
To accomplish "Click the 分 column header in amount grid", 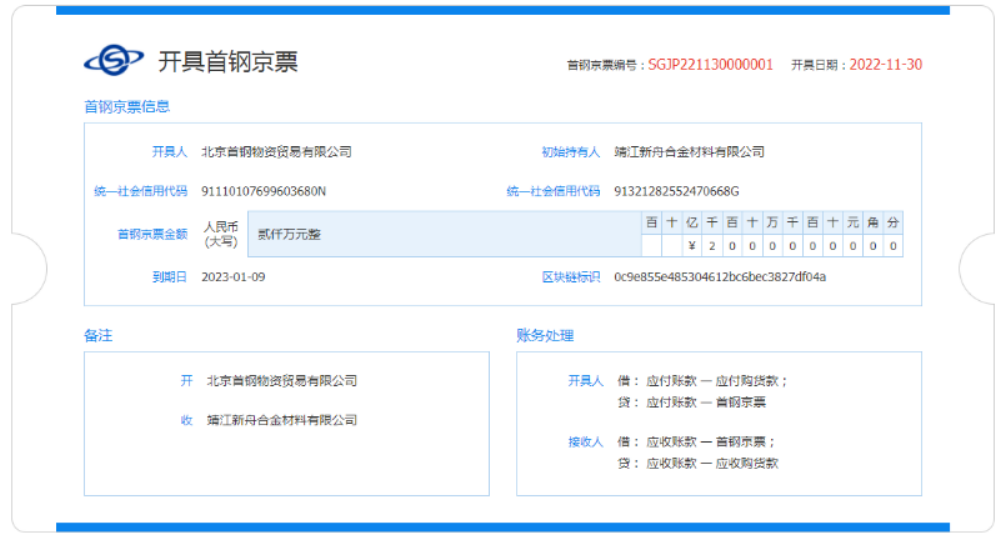I will click(x=893, y=223).
